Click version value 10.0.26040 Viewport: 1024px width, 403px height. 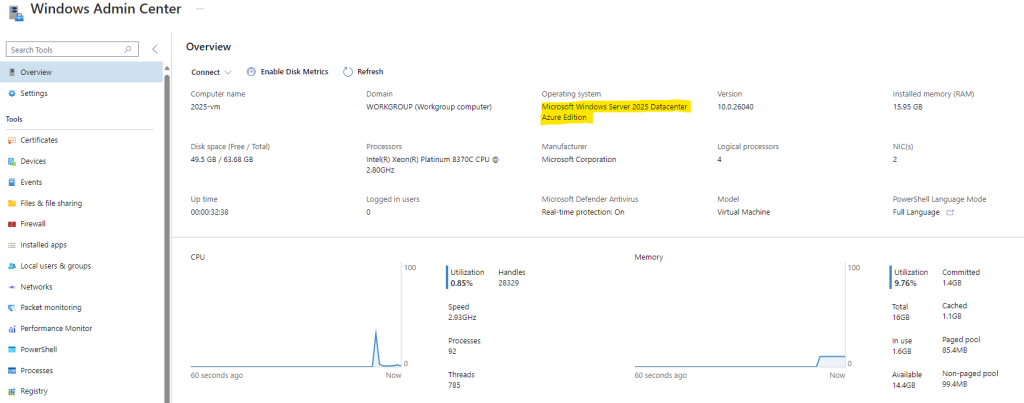[735, 106]
